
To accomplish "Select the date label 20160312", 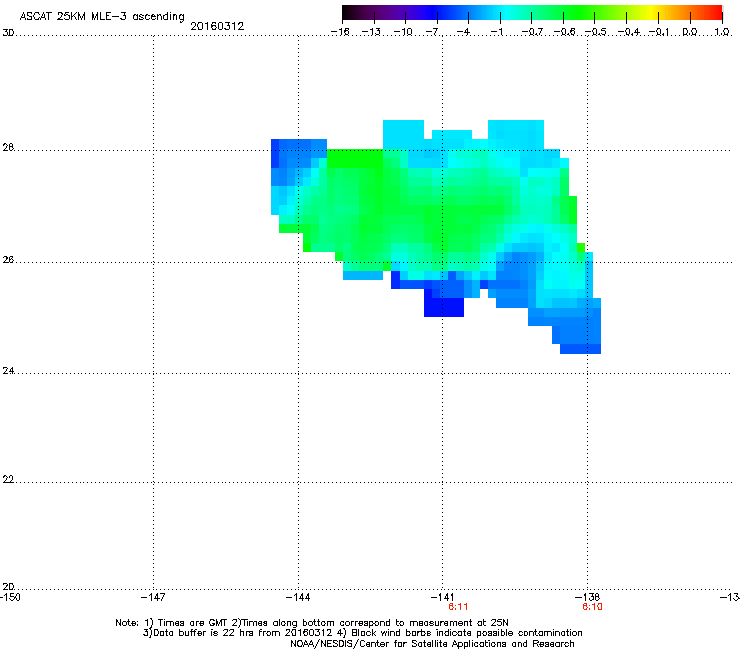I will 217,26.
